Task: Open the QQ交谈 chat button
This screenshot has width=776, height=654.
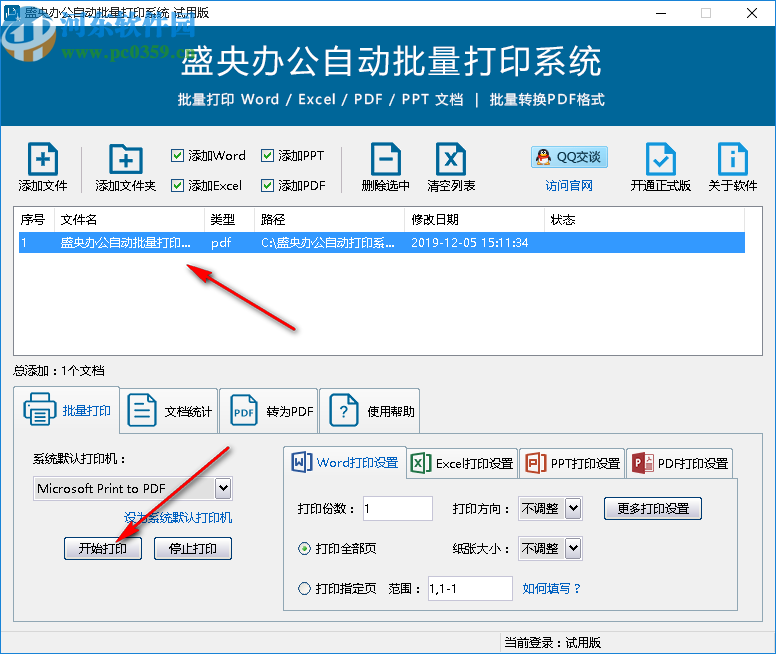Action: click(x=569, y=157)
